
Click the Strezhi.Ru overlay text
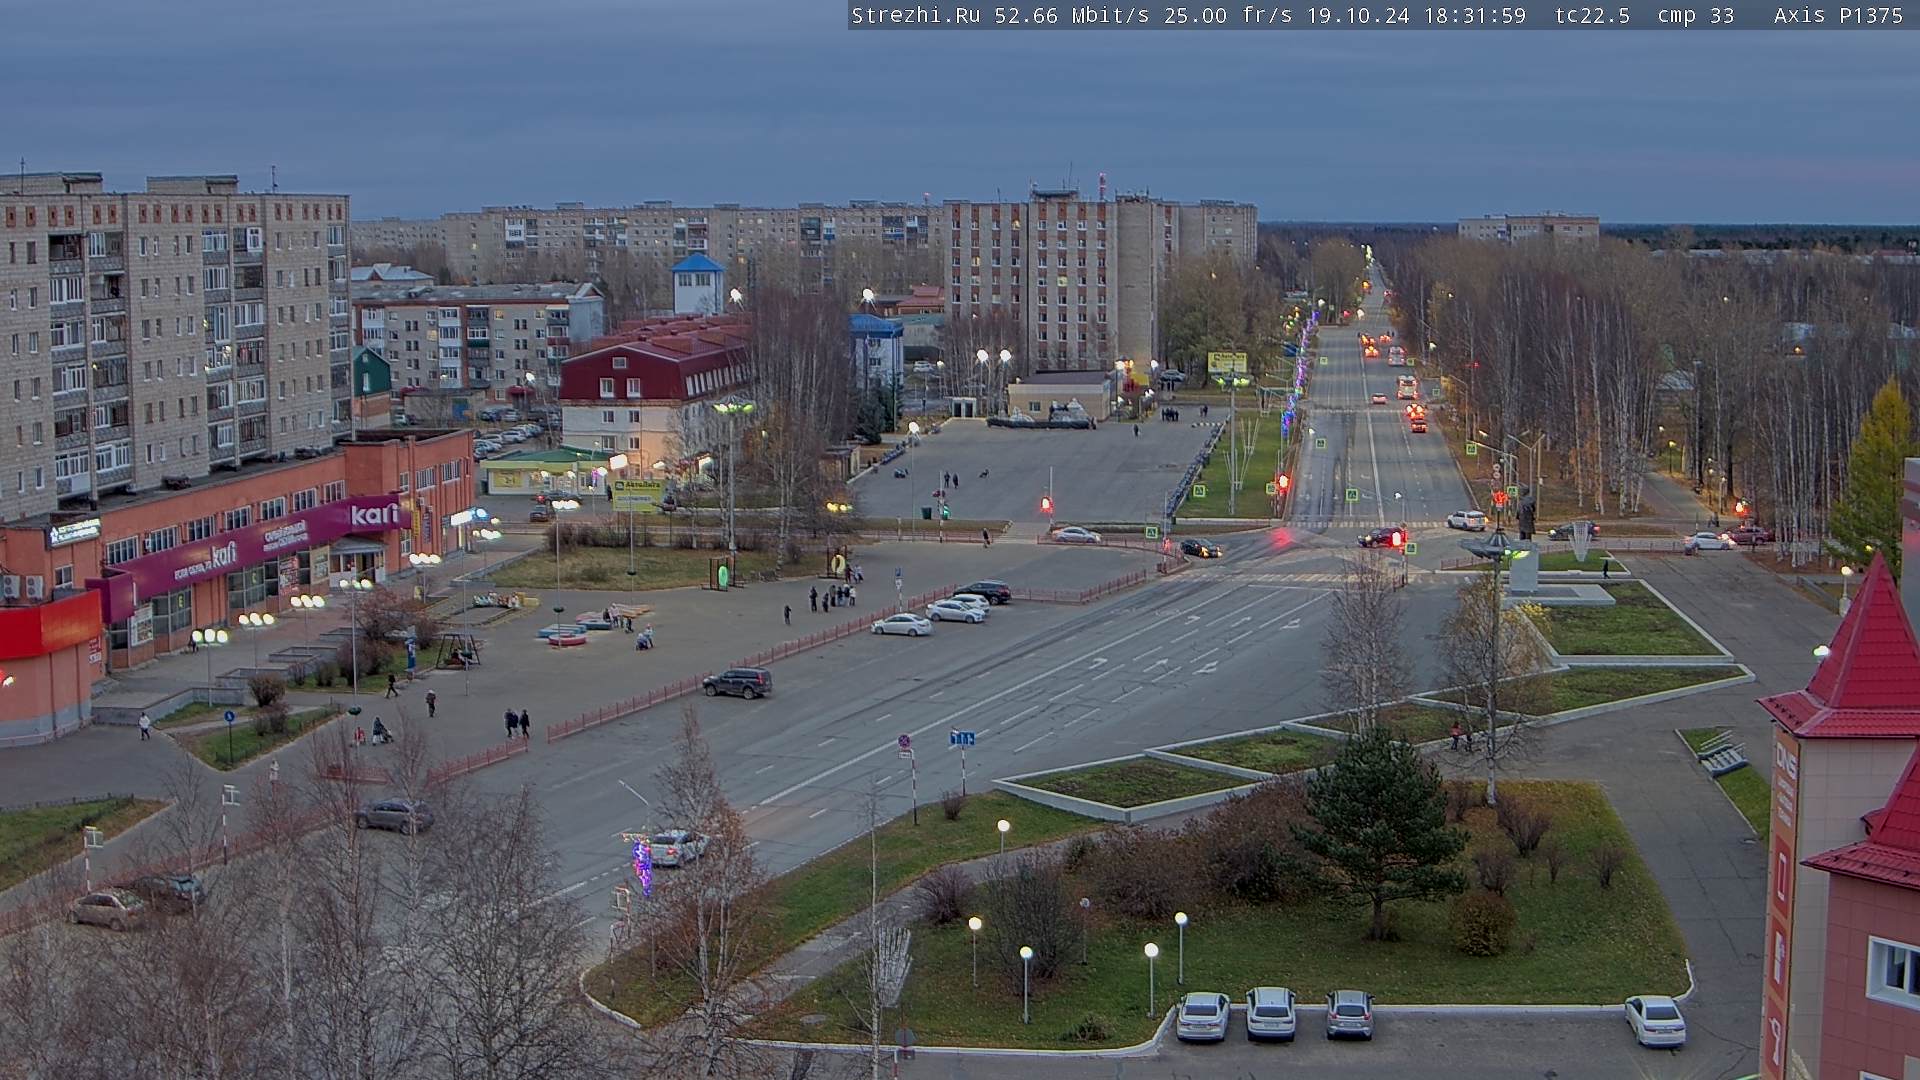coord(915,15)
